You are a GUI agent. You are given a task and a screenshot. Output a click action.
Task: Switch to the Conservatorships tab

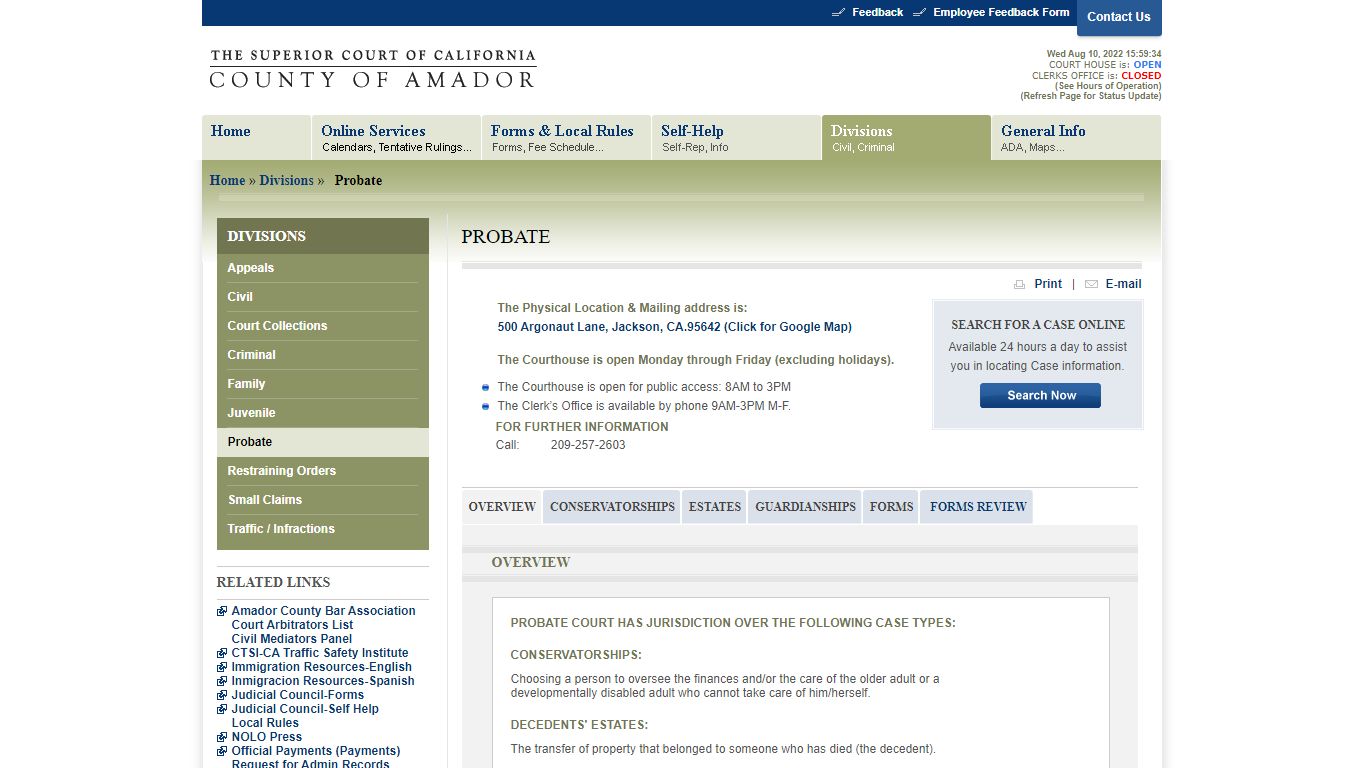(612, 507)
